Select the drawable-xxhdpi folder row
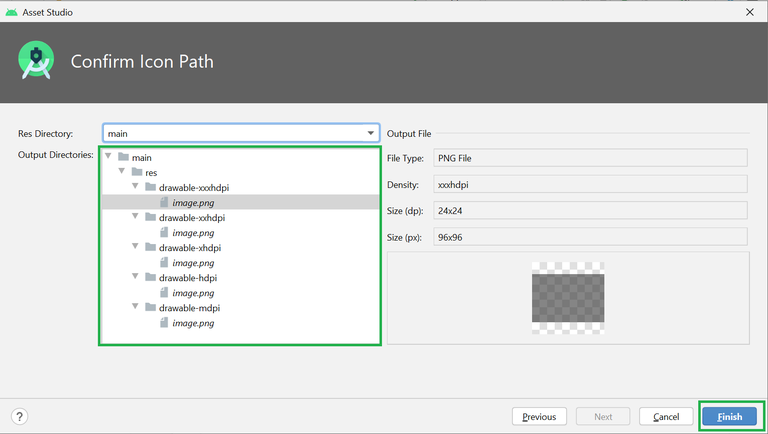Image resolution: width=768 pixels, height=434 pixels. click(240, 217)
